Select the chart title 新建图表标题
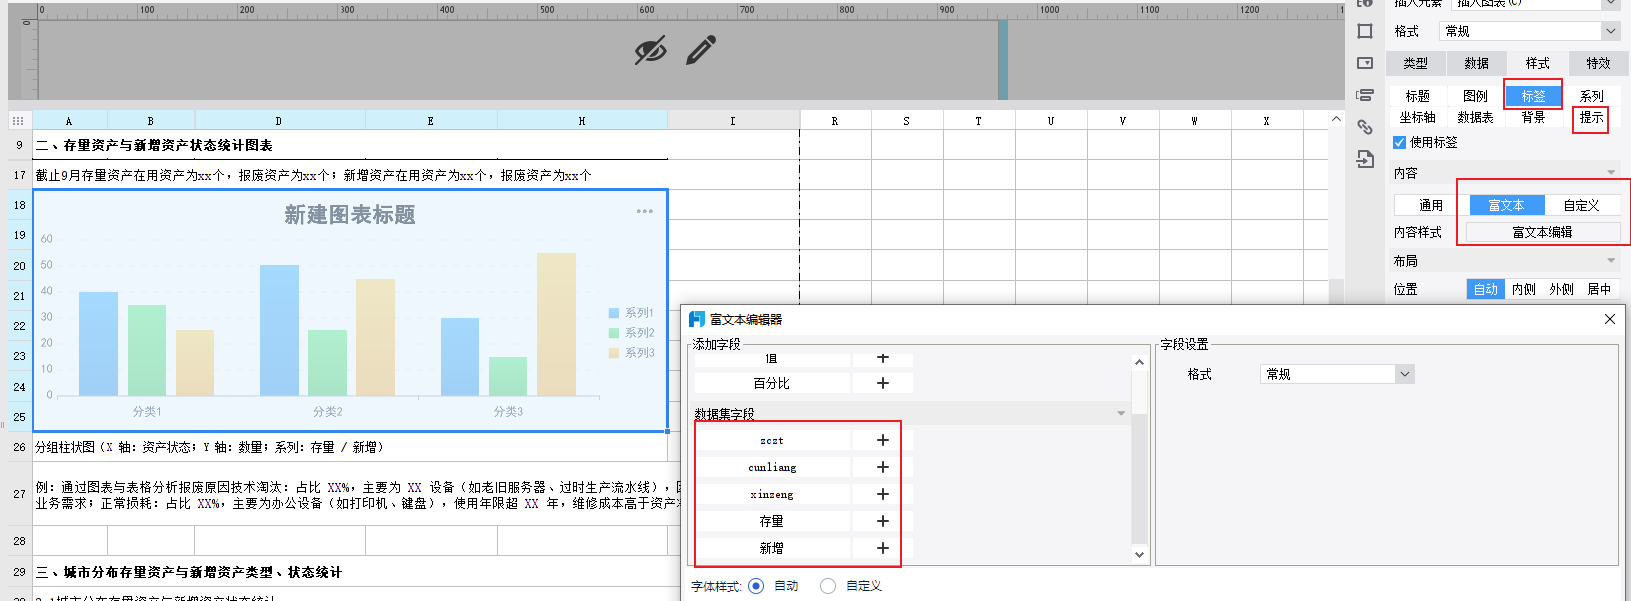 pos(350,215)
